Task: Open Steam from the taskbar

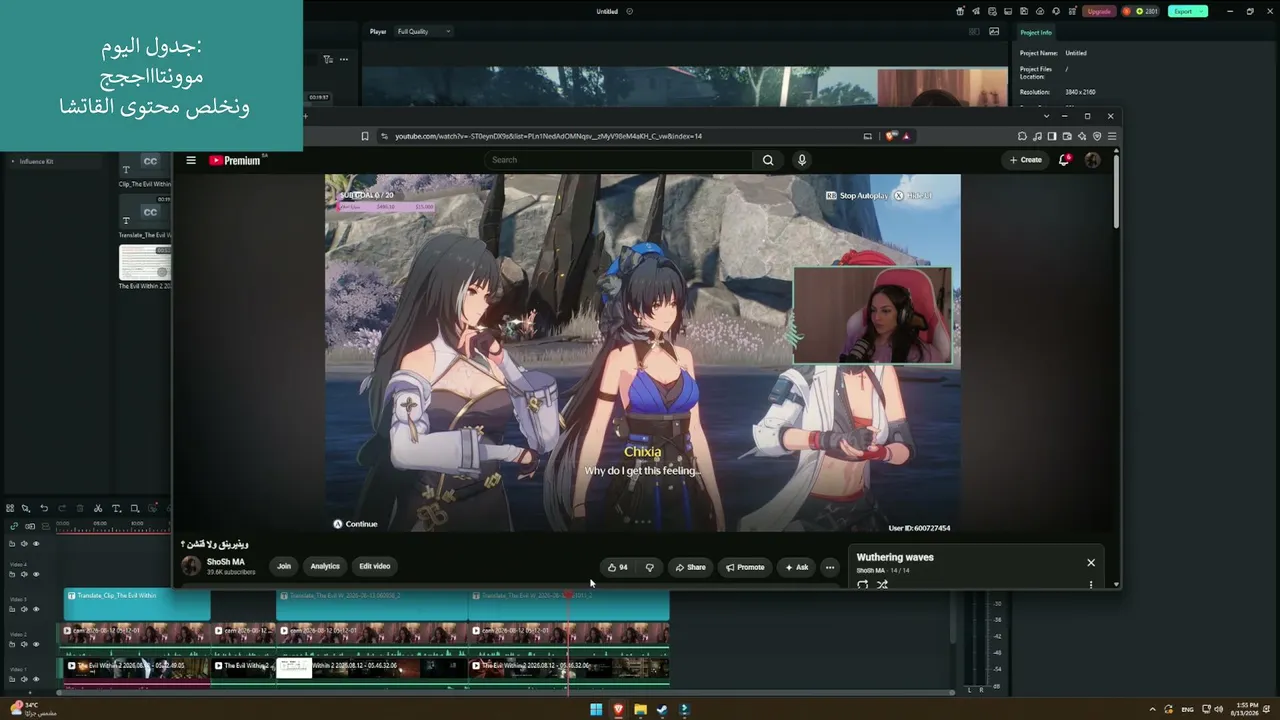Action: 662,710
